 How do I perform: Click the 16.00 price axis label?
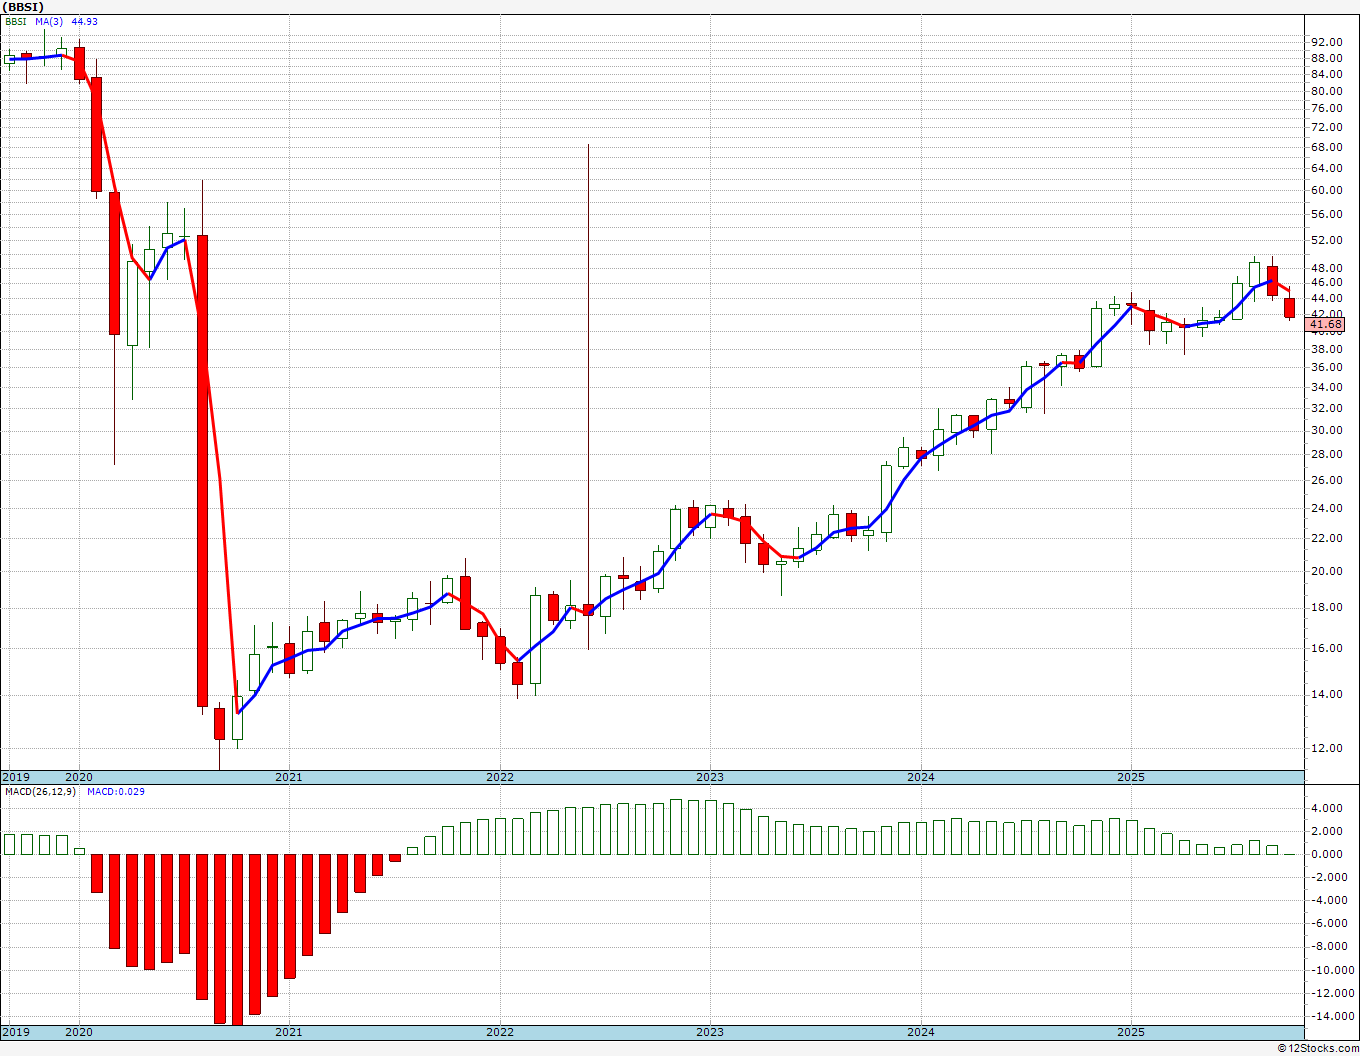coord(1326,649)
